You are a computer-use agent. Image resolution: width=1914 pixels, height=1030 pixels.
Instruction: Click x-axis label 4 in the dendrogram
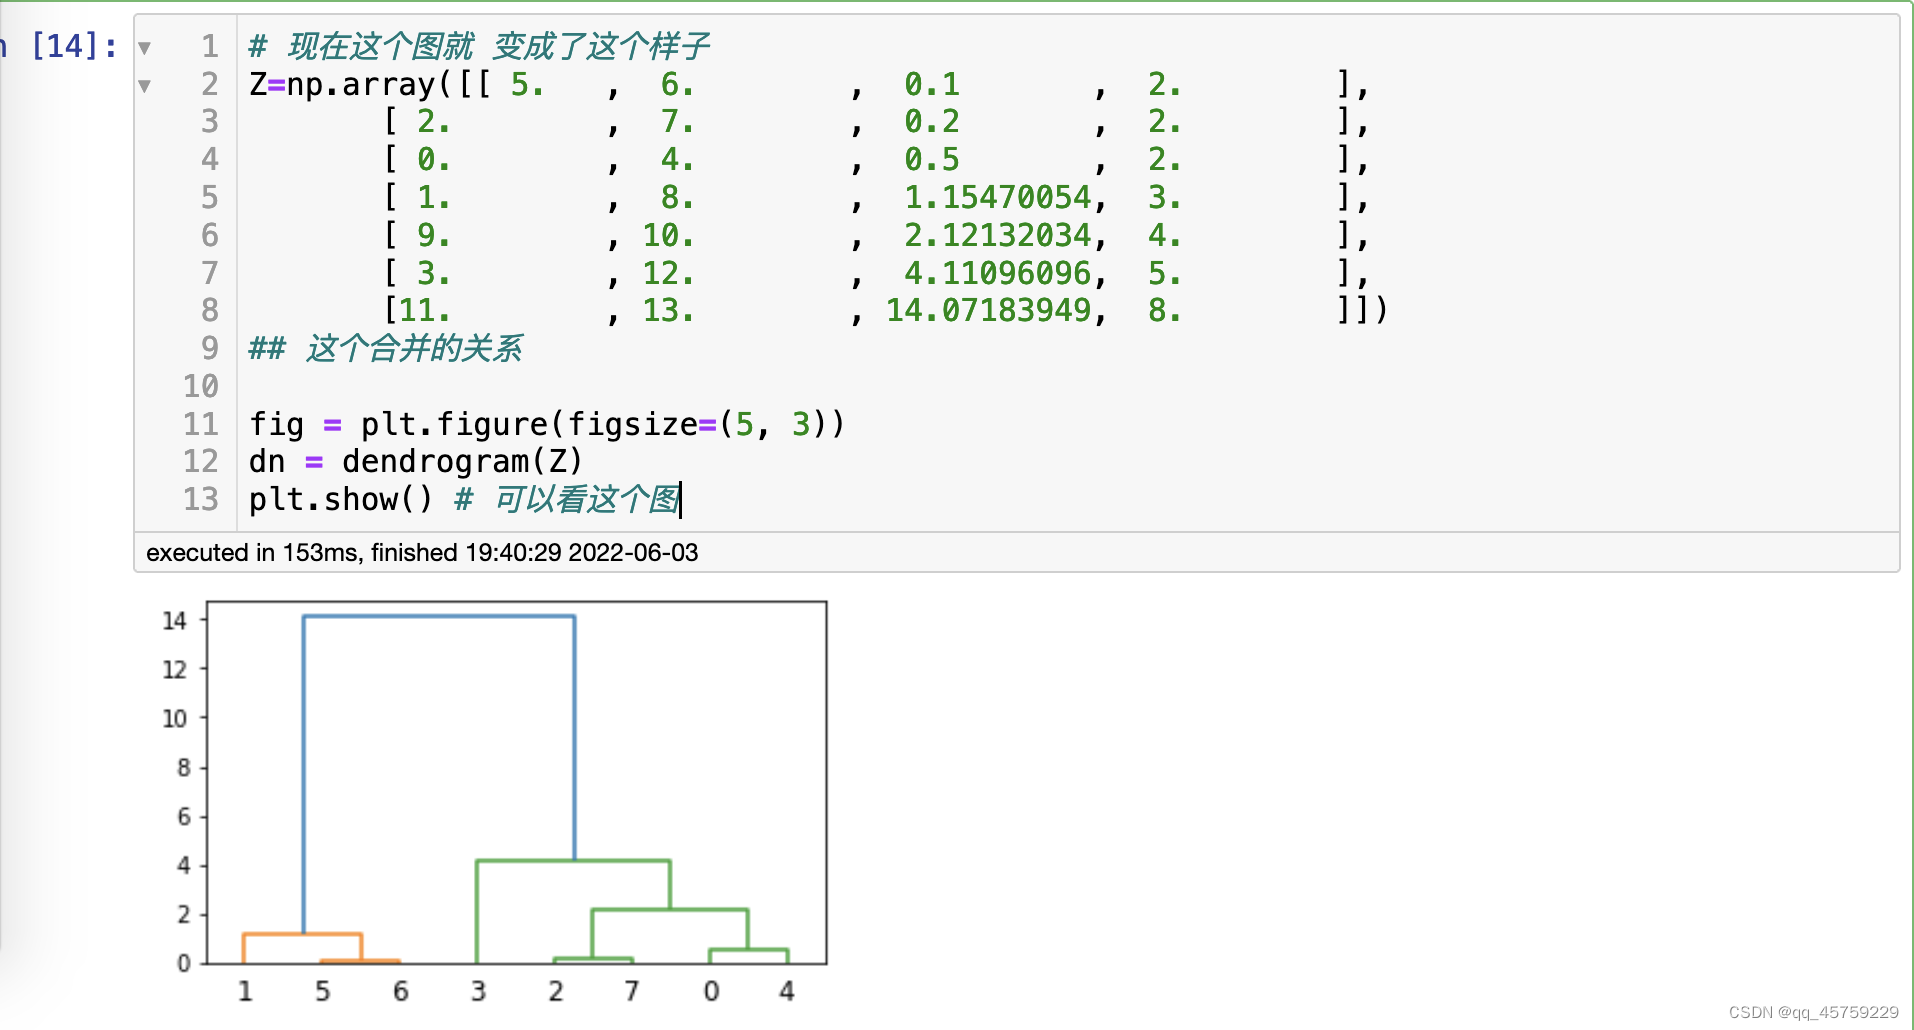pos(787,991)
